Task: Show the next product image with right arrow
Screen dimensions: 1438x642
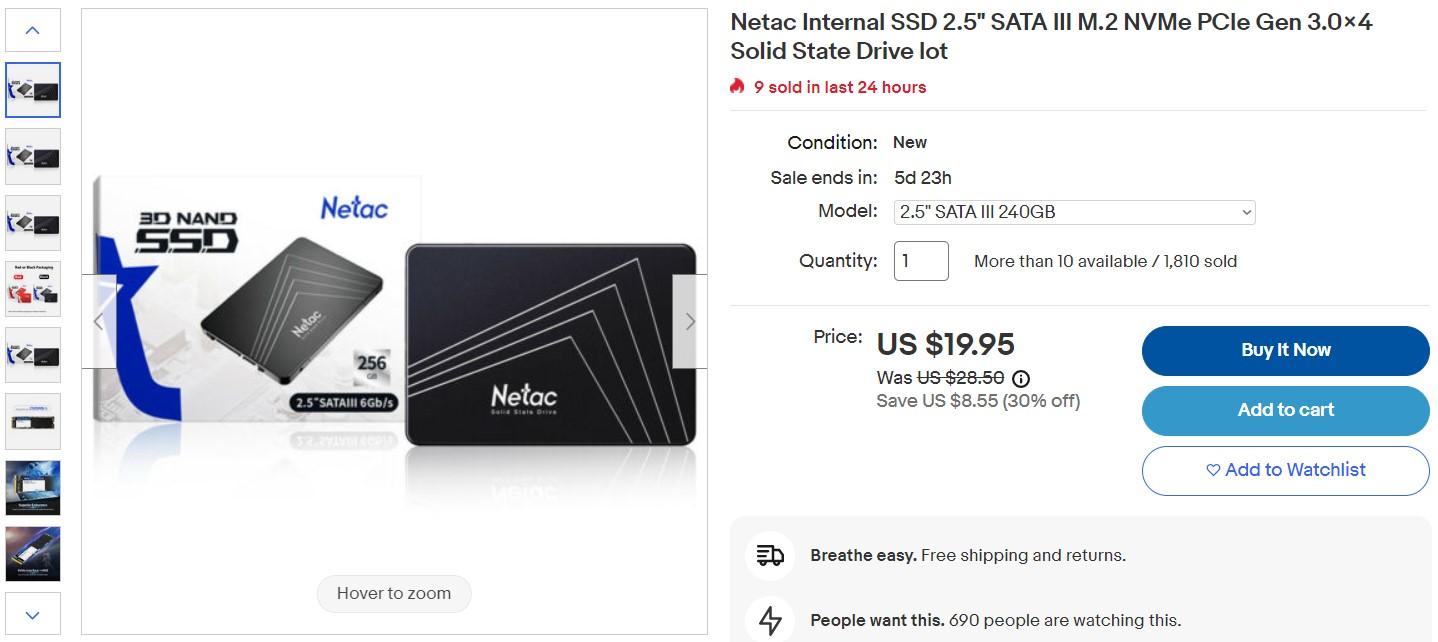Action: coord(689,321)
